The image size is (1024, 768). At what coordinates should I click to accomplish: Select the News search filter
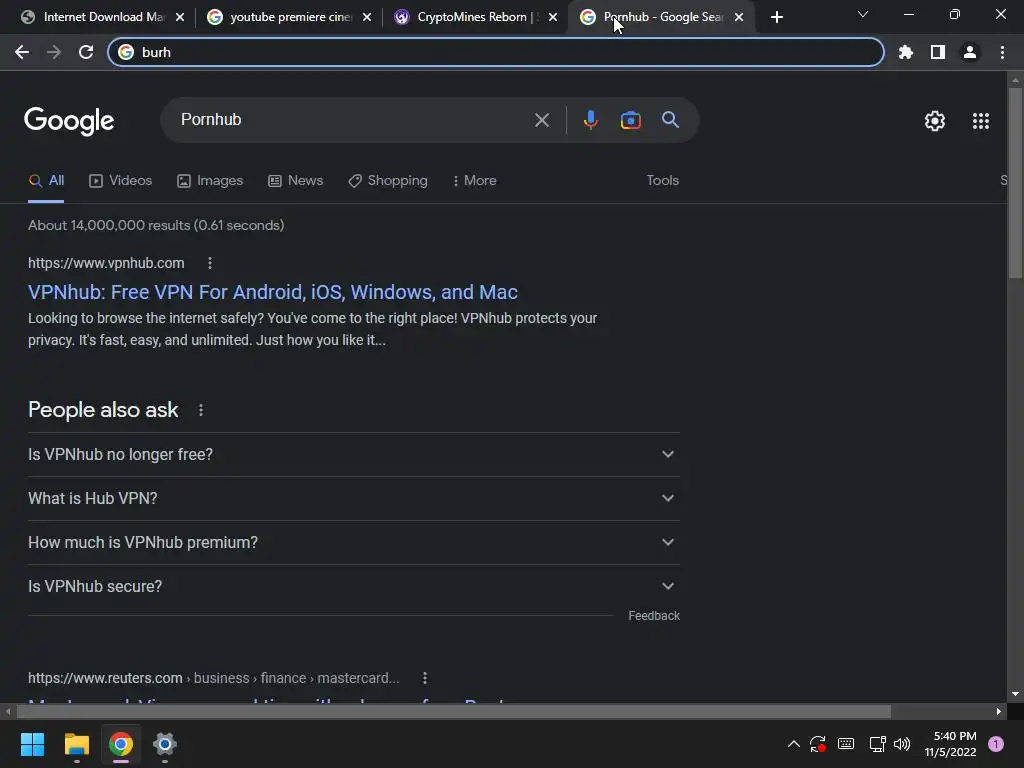(x=296, y=181)
